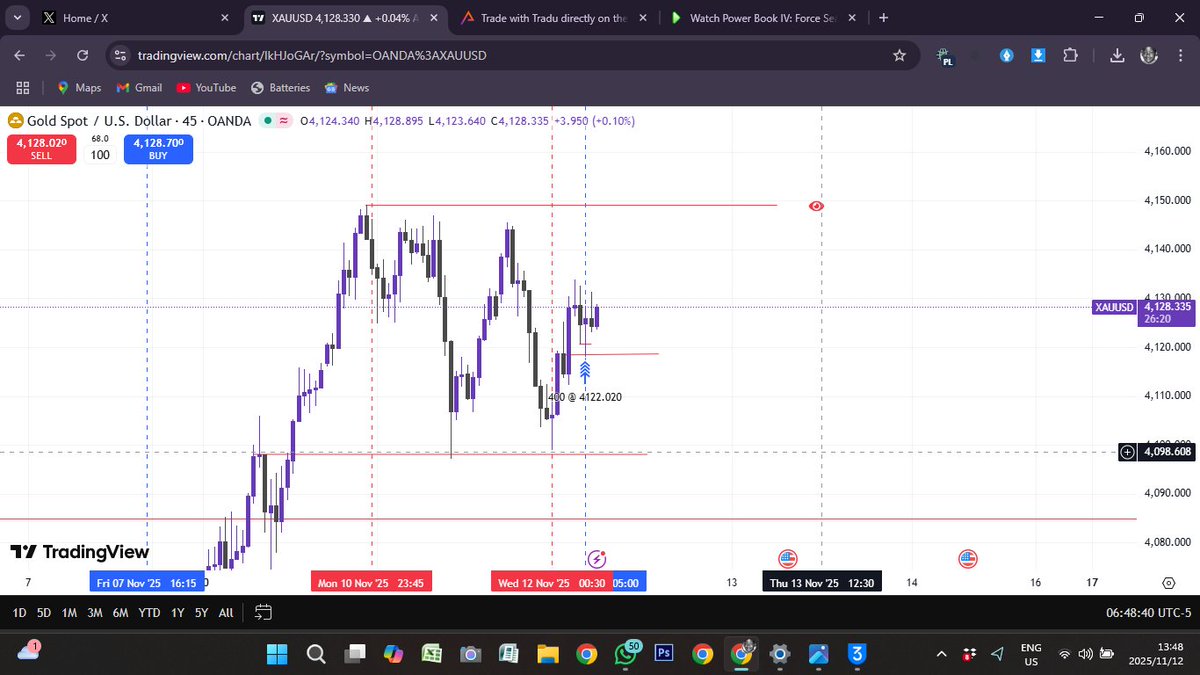This screenshot has height=675, width=1200.
Task: Click the lightning economic events icon near Wed 12 Nov
Action: (x=596, y=559)
